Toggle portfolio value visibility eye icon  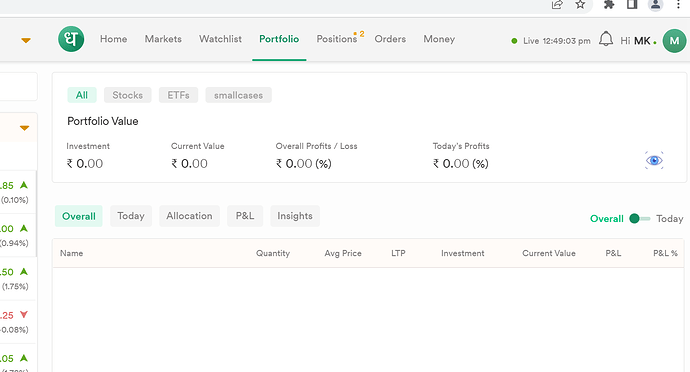point(654,160)
